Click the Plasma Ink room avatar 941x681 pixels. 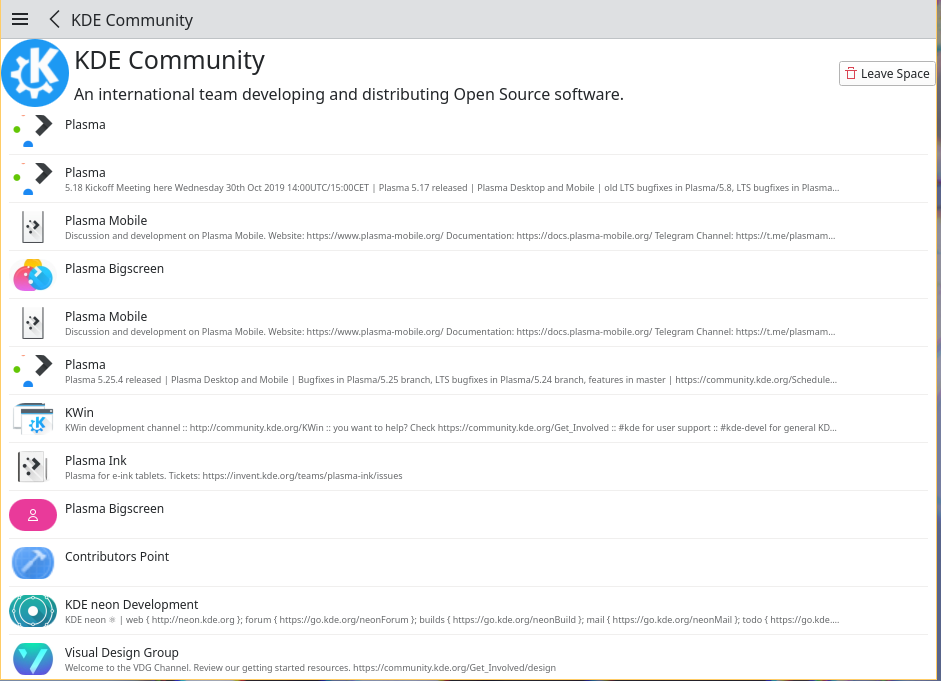(x=33, y=467)
